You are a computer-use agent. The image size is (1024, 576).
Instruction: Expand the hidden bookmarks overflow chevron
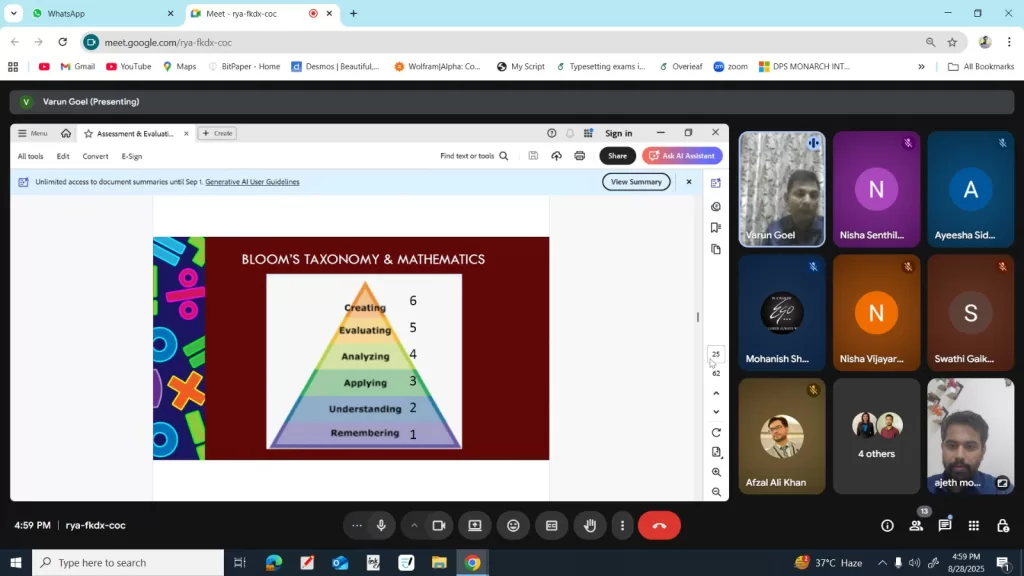tap(921, 67)
